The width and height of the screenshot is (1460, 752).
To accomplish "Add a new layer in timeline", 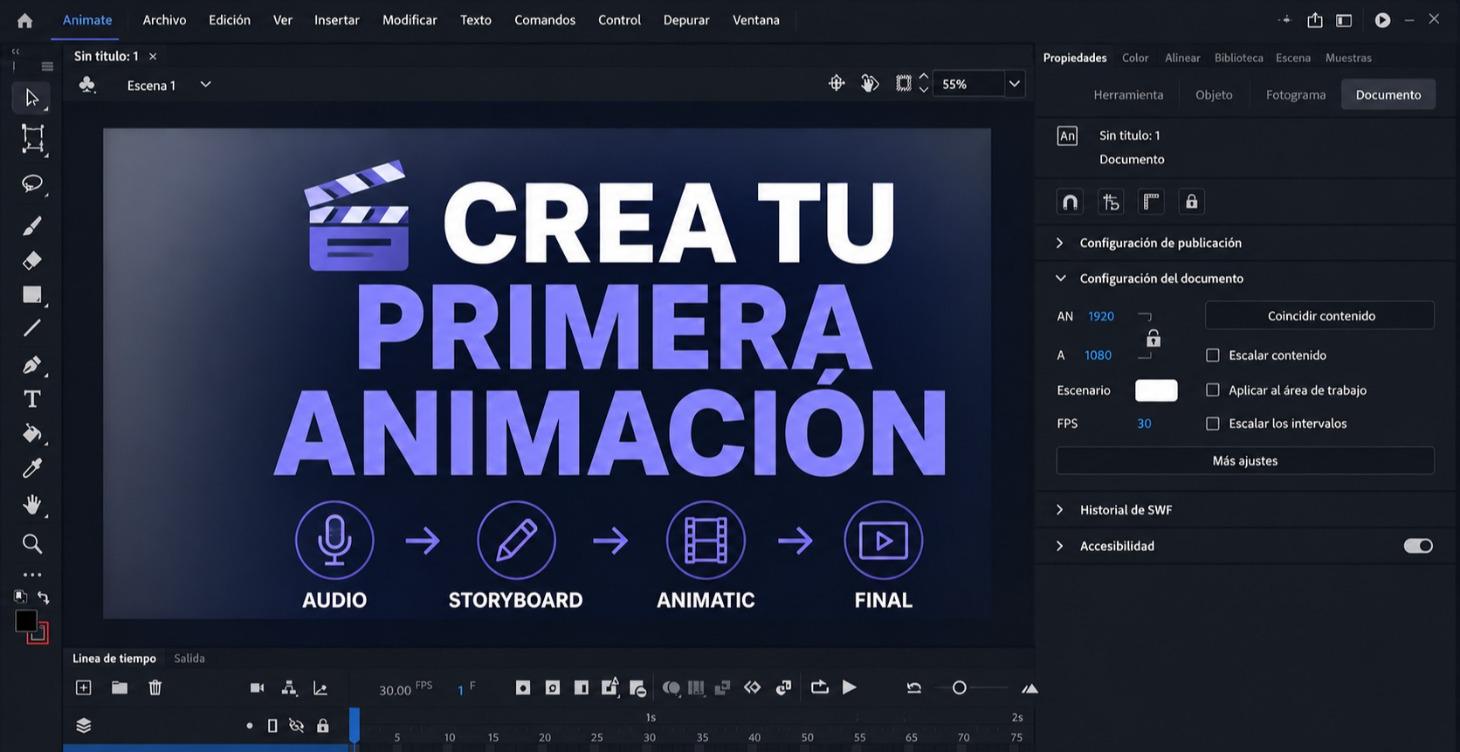I will tap(84, 687).
